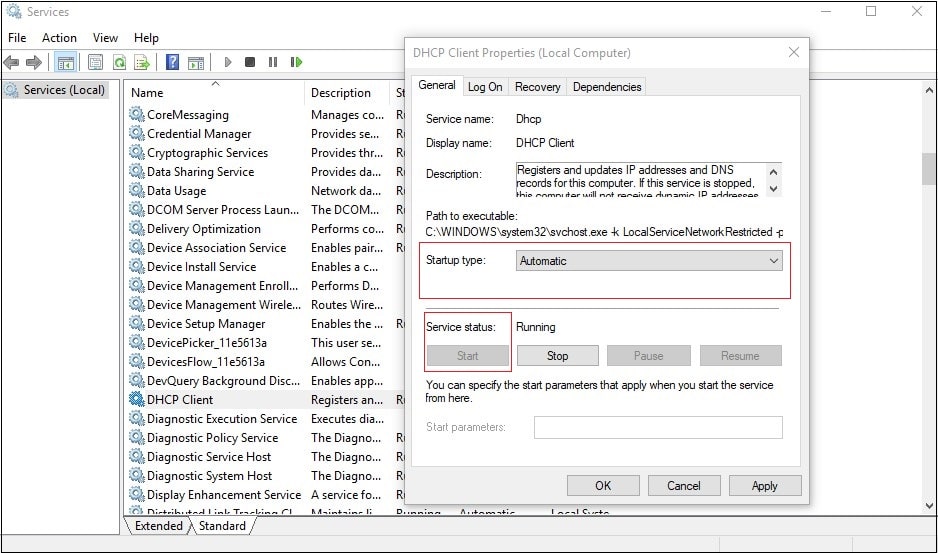Click gear icon of Credential Manager
938x553 pixels.
[x=137, y=133]
